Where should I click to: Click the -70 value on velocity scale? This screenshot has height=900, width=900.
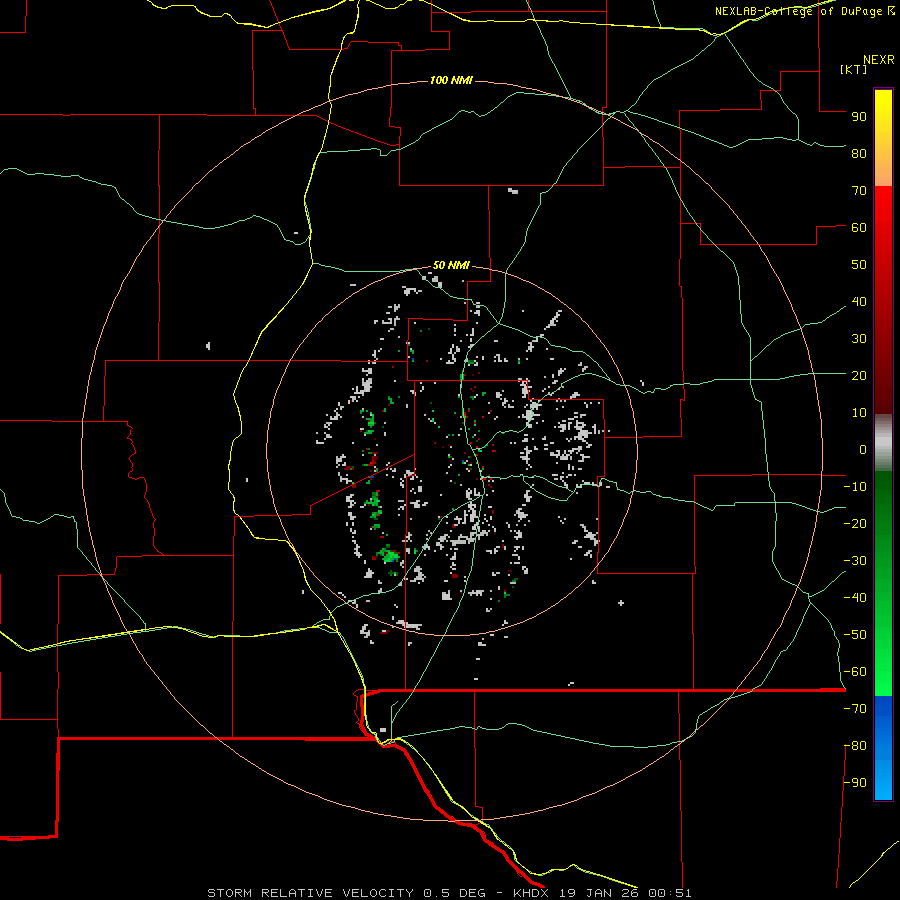tap(855, 709)
